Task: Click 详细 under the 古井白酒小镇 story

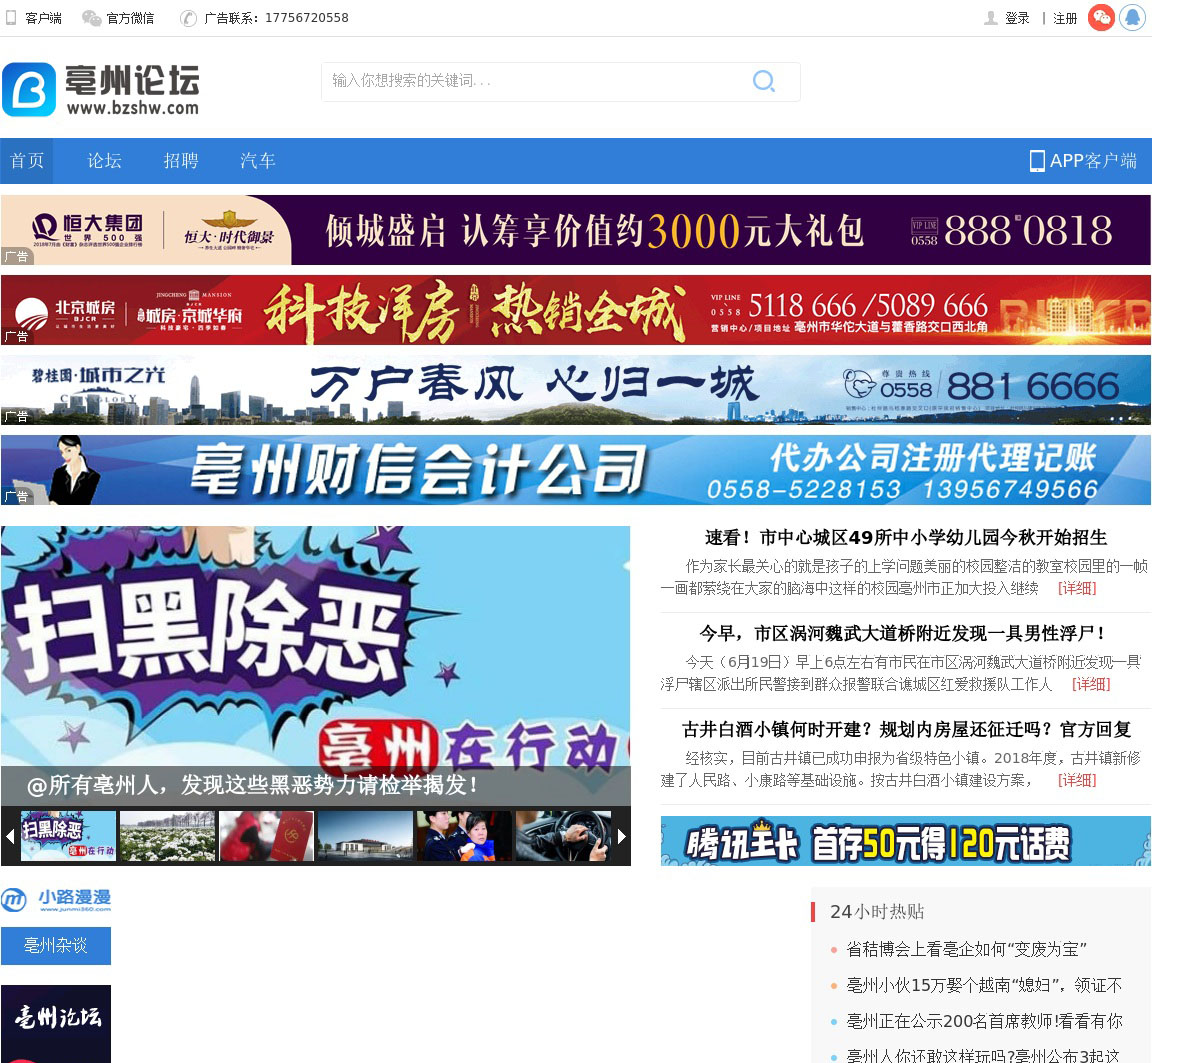Action: (x=1077, y=781)
